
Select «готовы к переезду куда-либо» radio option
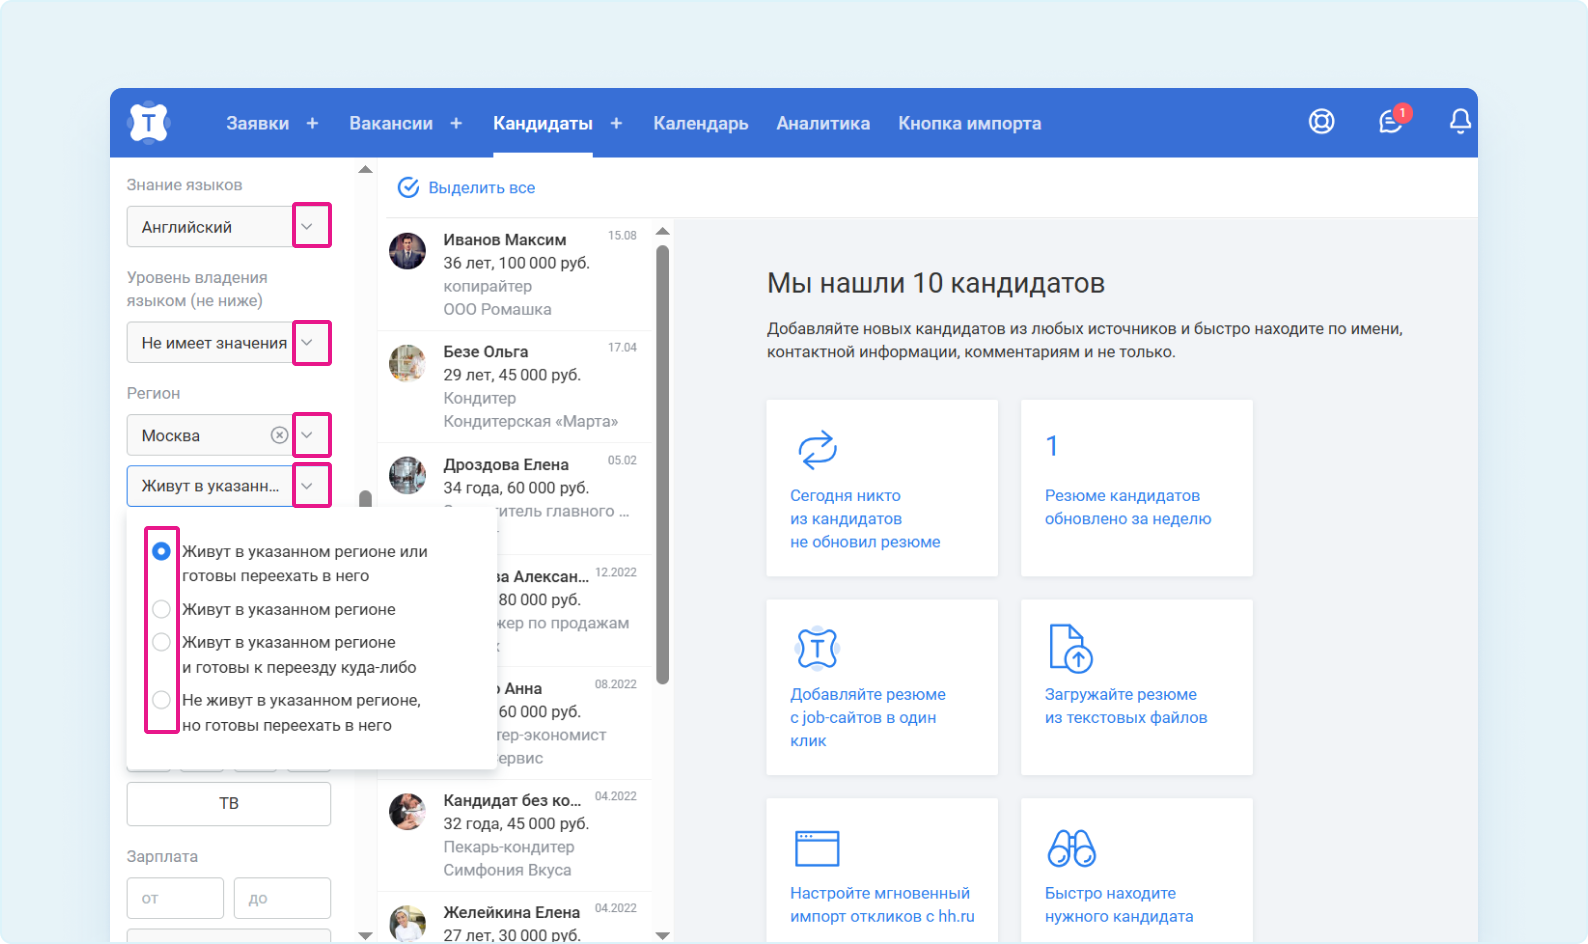[161, 642]
